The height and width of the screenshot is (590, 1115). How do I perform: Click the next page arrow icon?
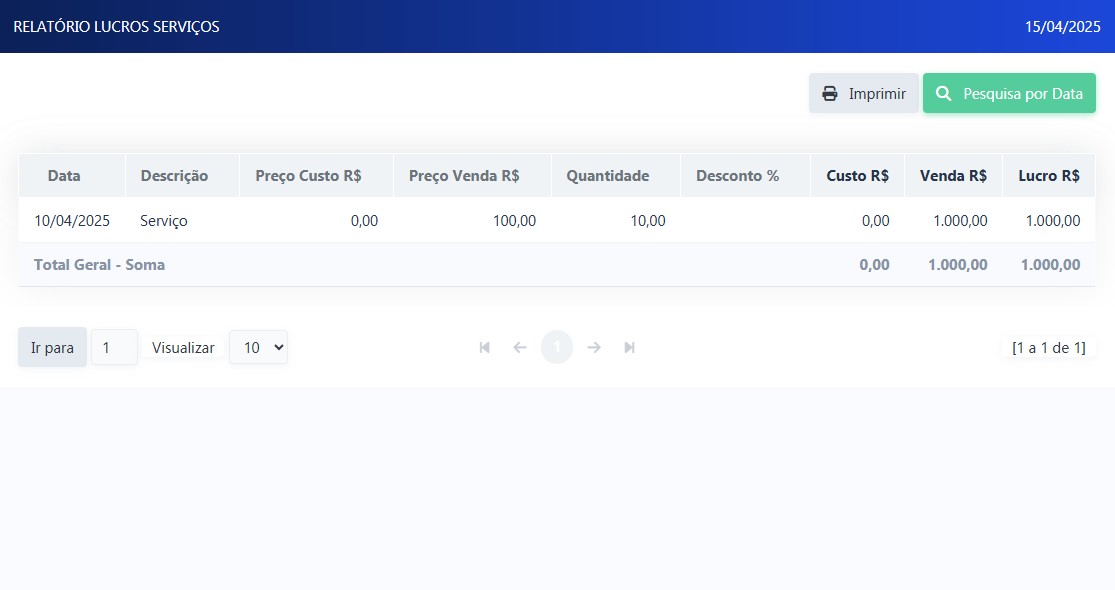tap(594, 348)
